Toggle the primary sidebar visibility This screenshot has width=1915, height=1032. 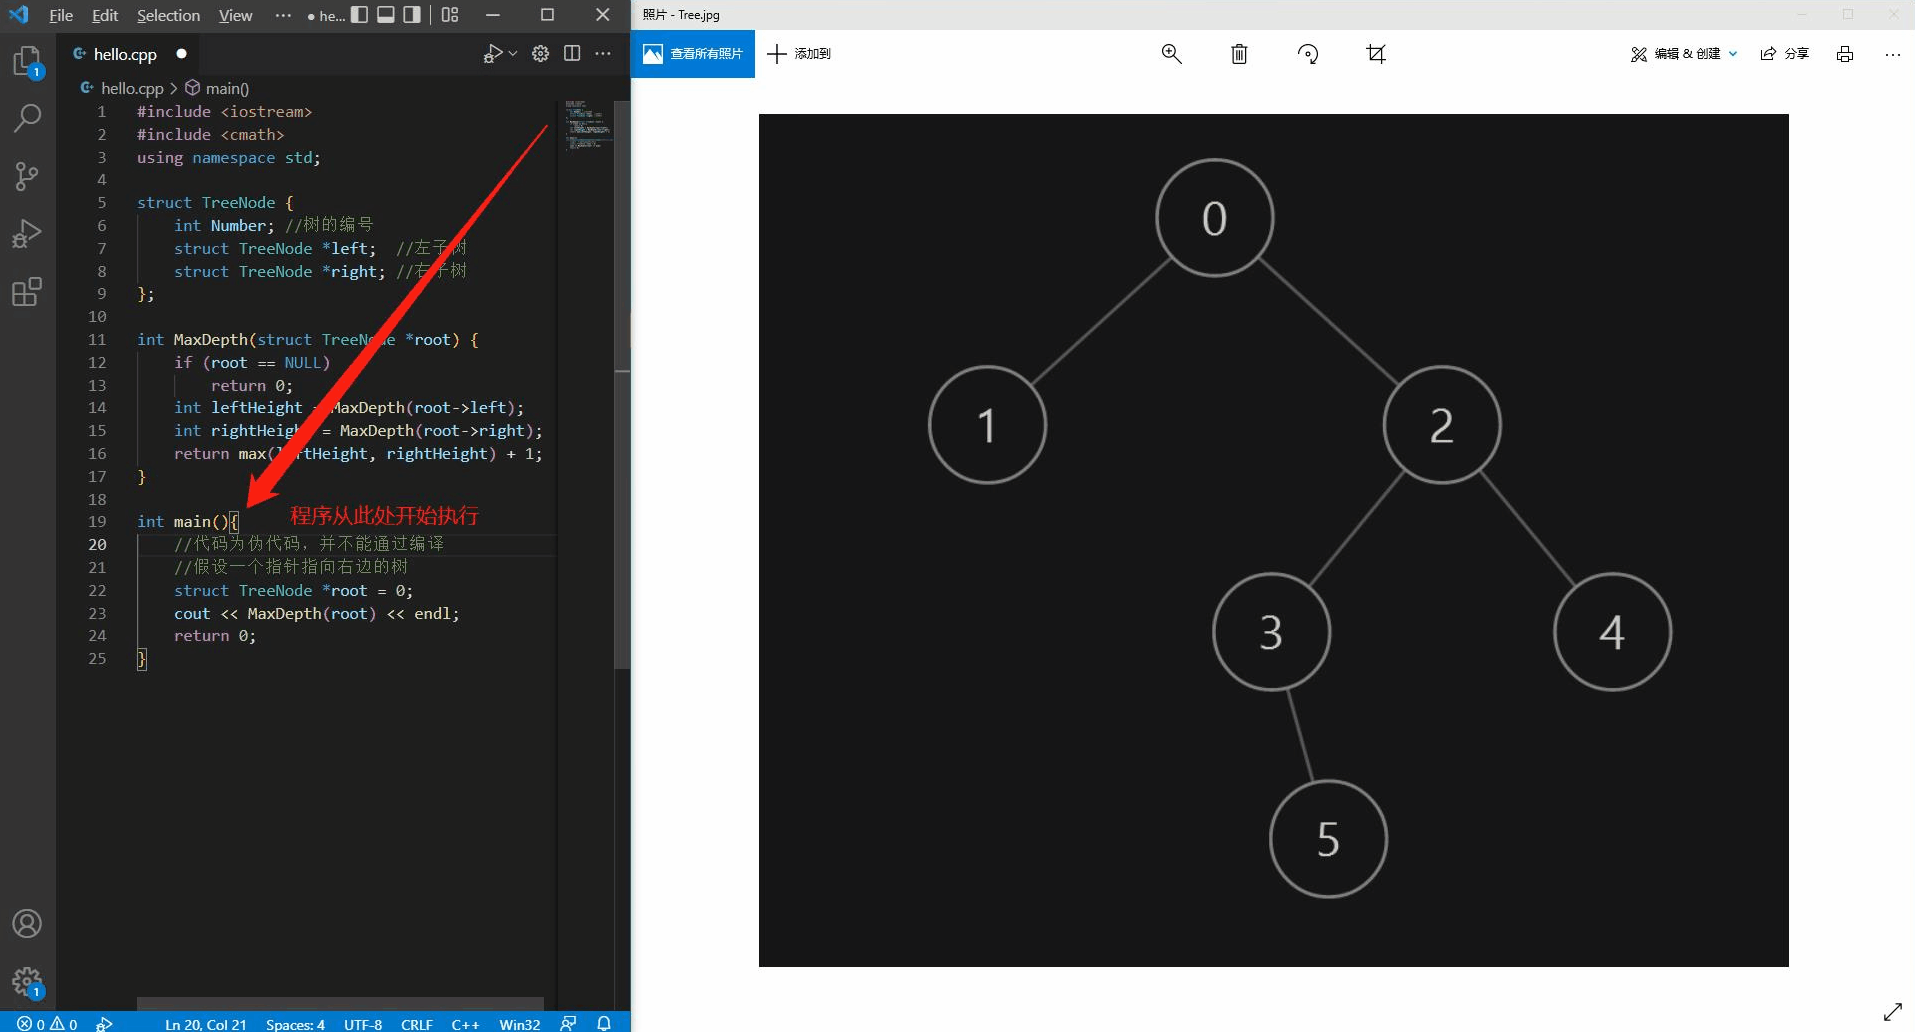[x=359, y=15]
